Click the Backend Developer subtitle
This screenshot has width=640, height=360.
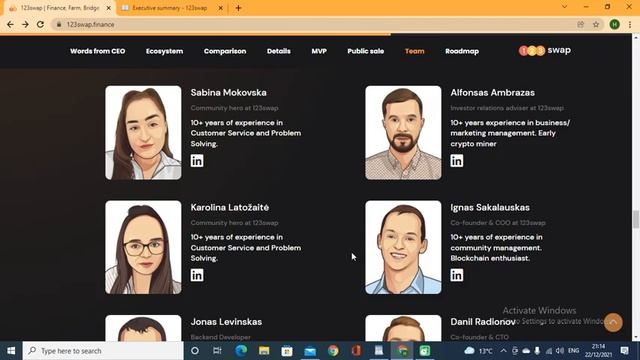(220, 337)
